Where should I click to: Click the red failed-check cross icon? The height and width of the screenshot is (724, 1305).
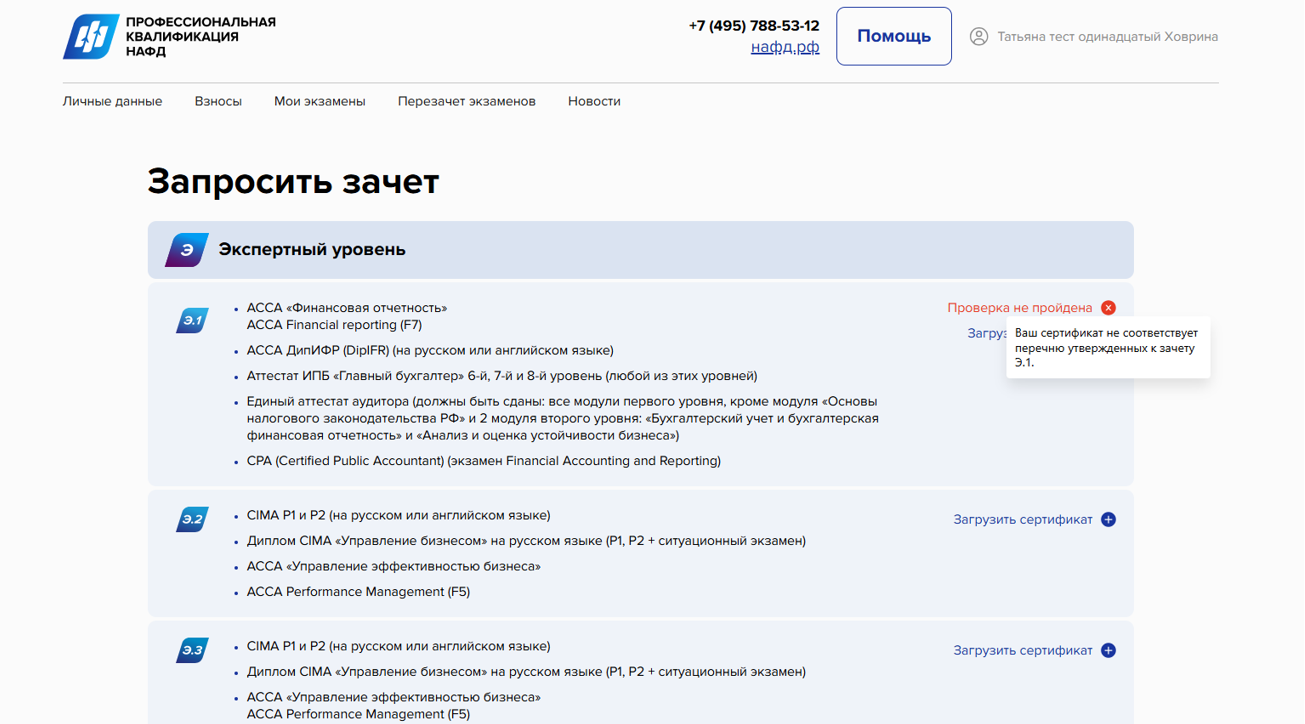point(1108,308)
